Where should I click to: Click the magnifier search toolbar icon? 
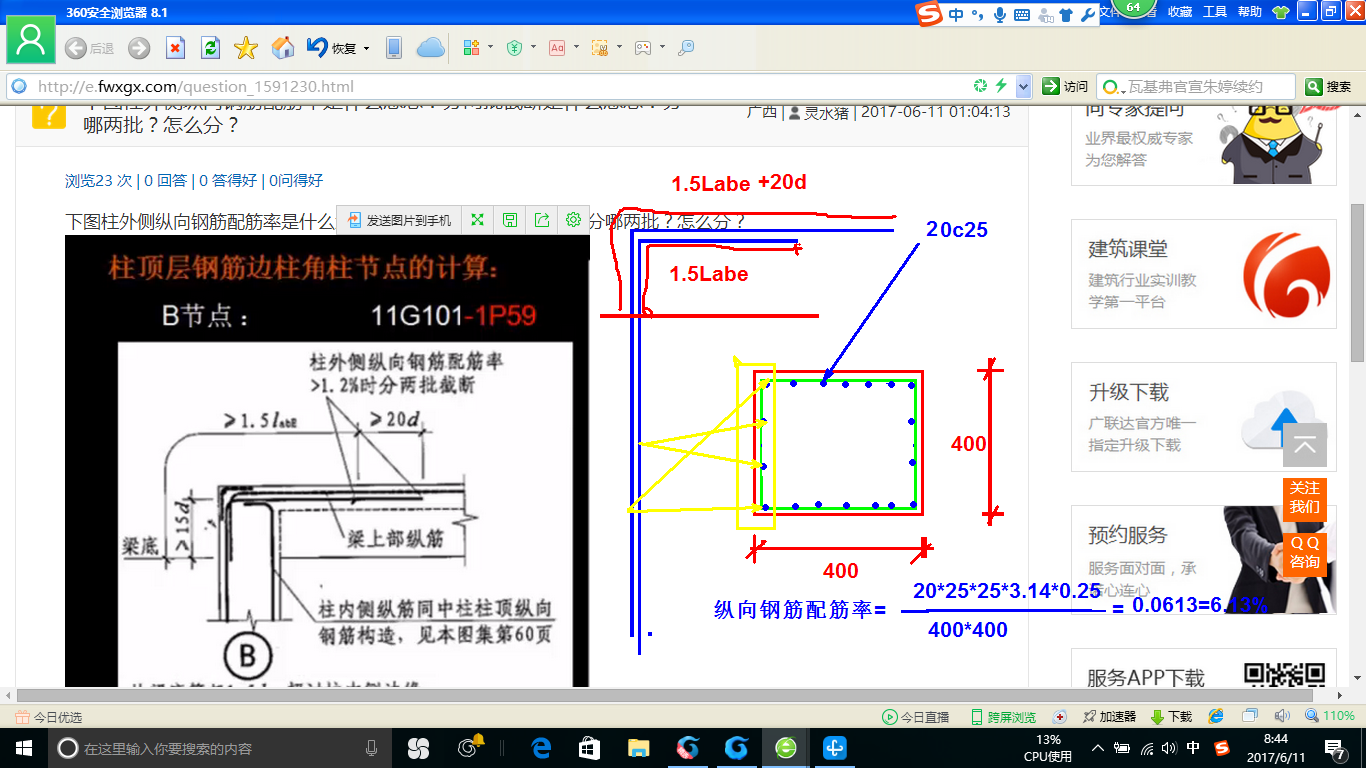pyautogui.click(x=686, y=48)
